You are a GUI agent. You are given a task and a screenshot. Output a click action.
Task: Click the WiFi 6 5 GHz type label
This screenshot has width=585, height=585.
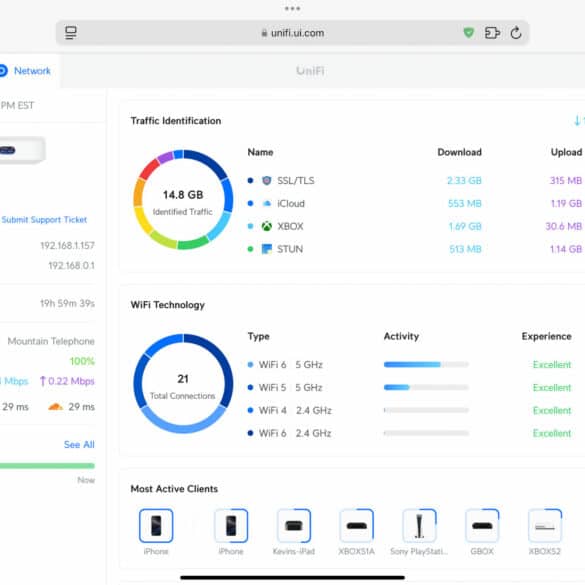tap(291, 365)
